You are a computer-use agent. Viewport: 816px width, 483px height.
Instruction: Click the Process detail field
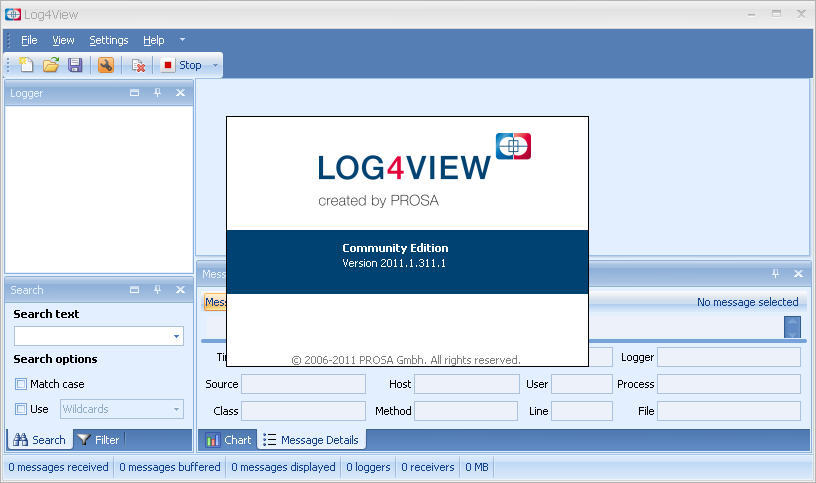729,384
